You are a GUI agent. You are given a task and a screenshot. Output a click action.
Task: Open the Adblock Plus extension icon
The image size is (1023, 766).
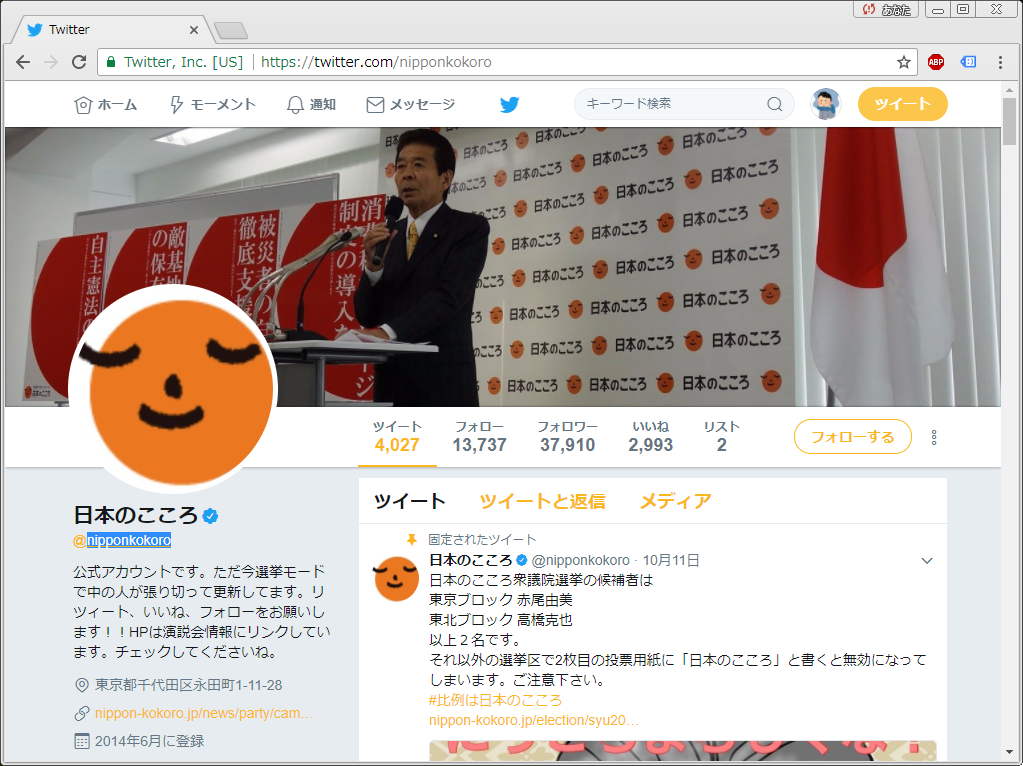point(936,62)
